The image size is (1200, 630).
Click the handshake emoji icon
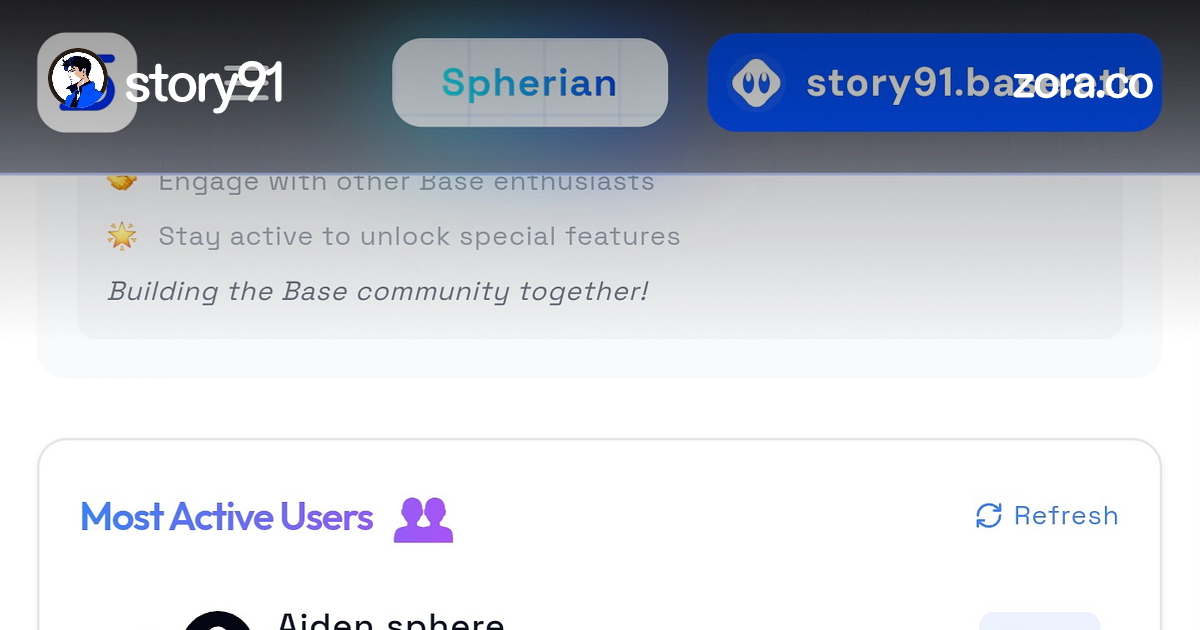click(x=122, y=181)
